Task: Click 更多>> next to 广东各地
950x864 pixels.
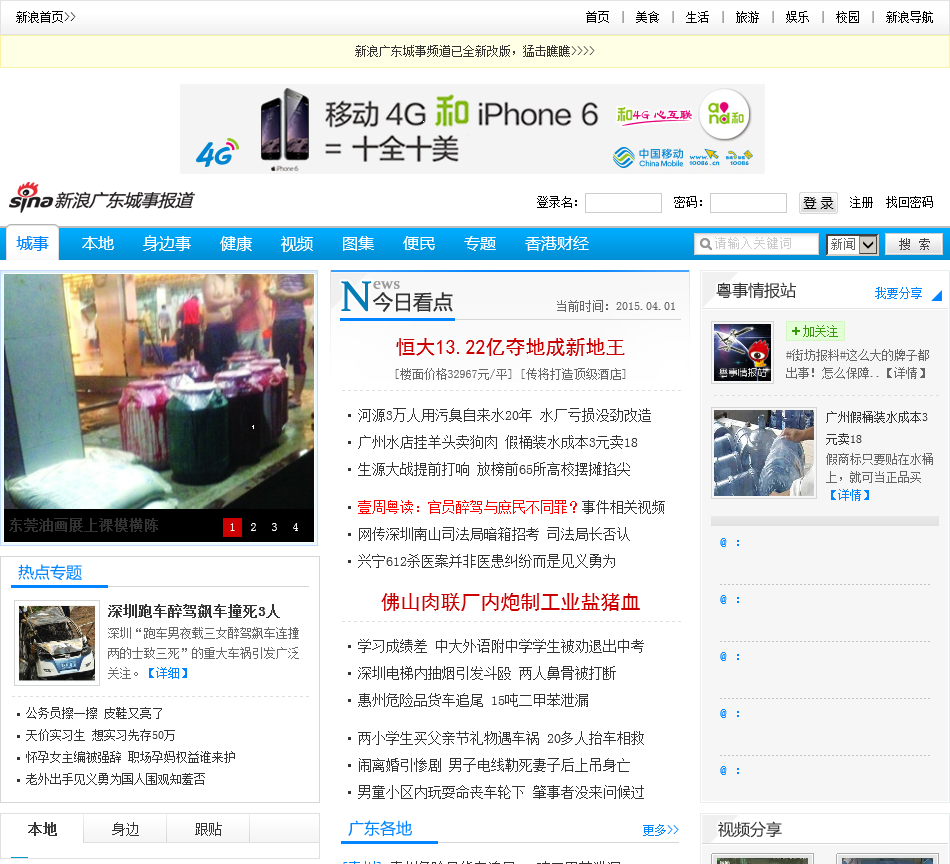Action: pos(660,830)
